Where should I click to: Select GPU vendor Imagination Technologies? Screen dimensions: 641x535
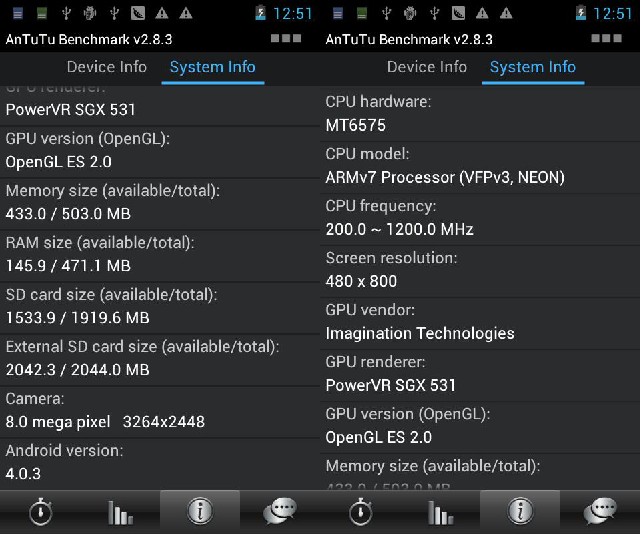[420, 334]
